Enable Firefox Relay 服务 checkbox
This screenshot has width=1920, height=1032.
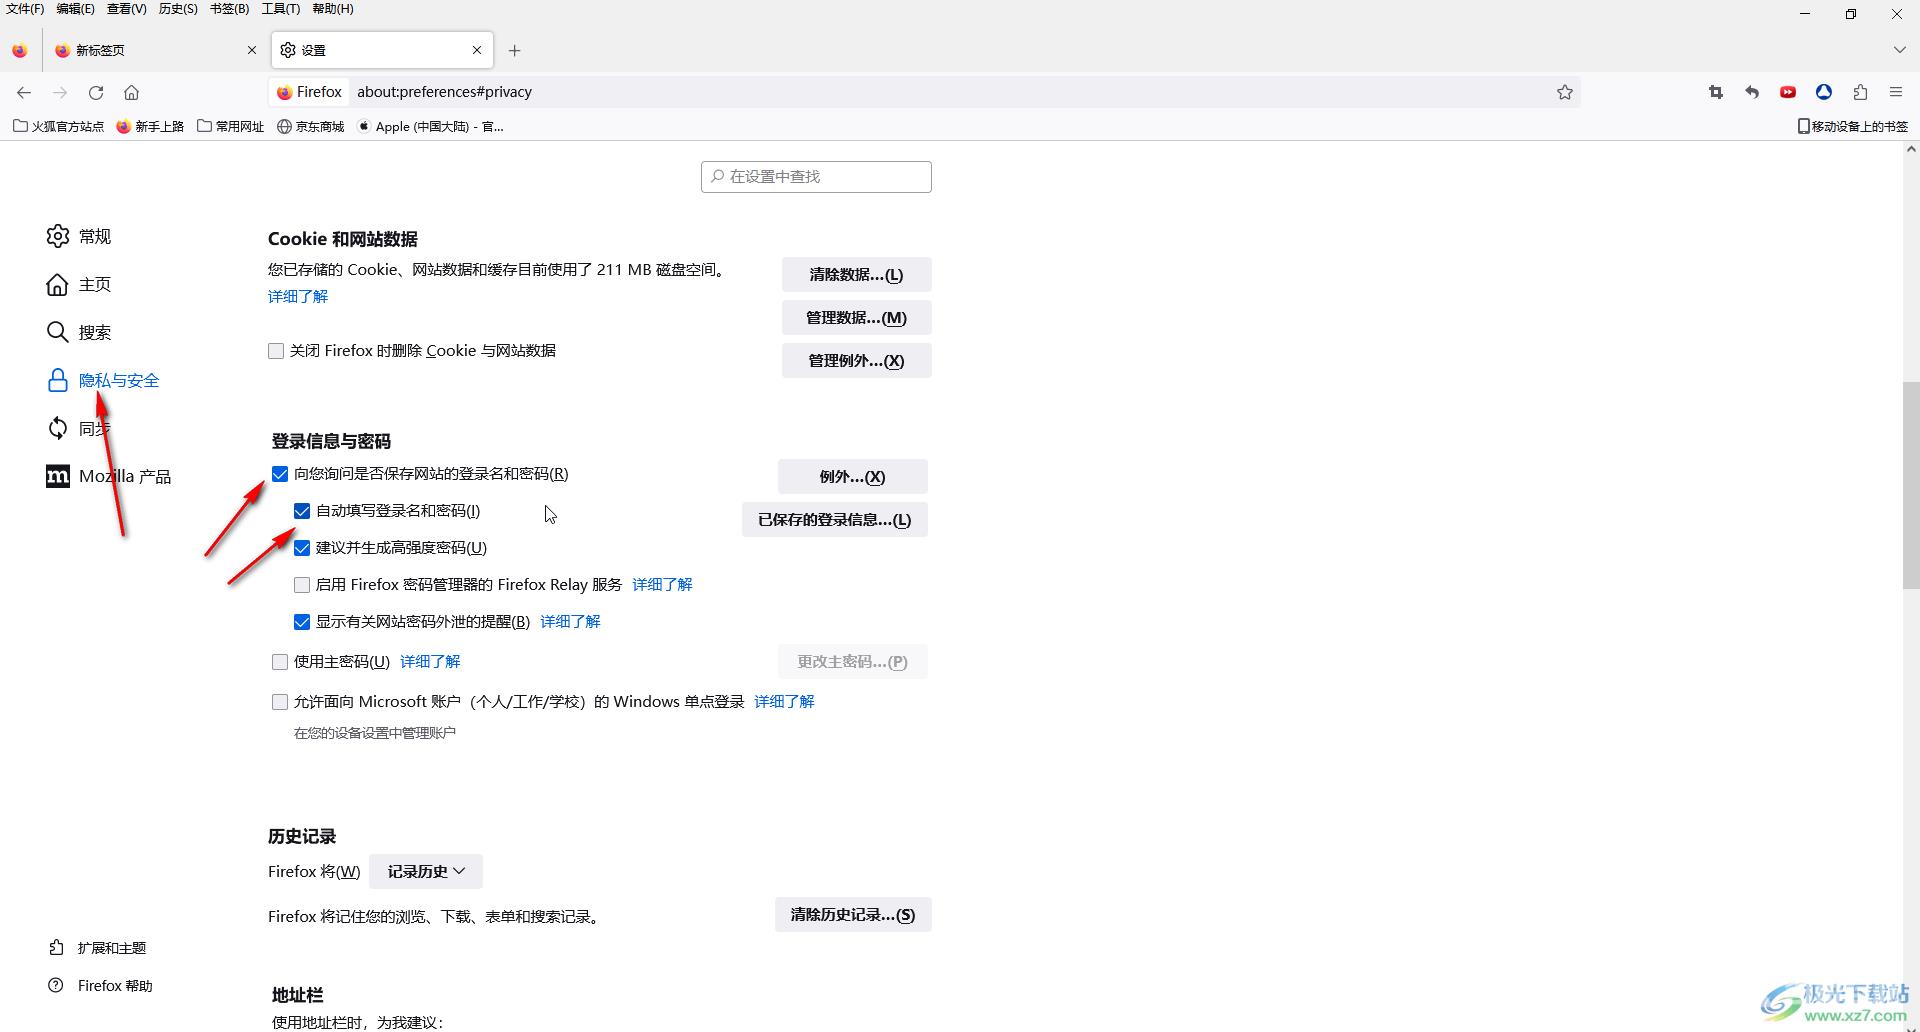(302, 585)
